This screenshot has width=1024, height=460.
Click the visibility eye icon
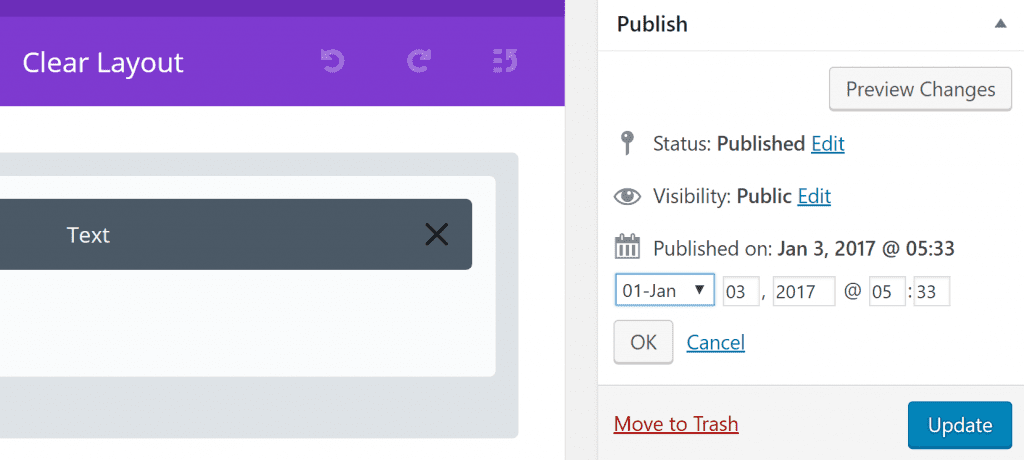[628, 196]
